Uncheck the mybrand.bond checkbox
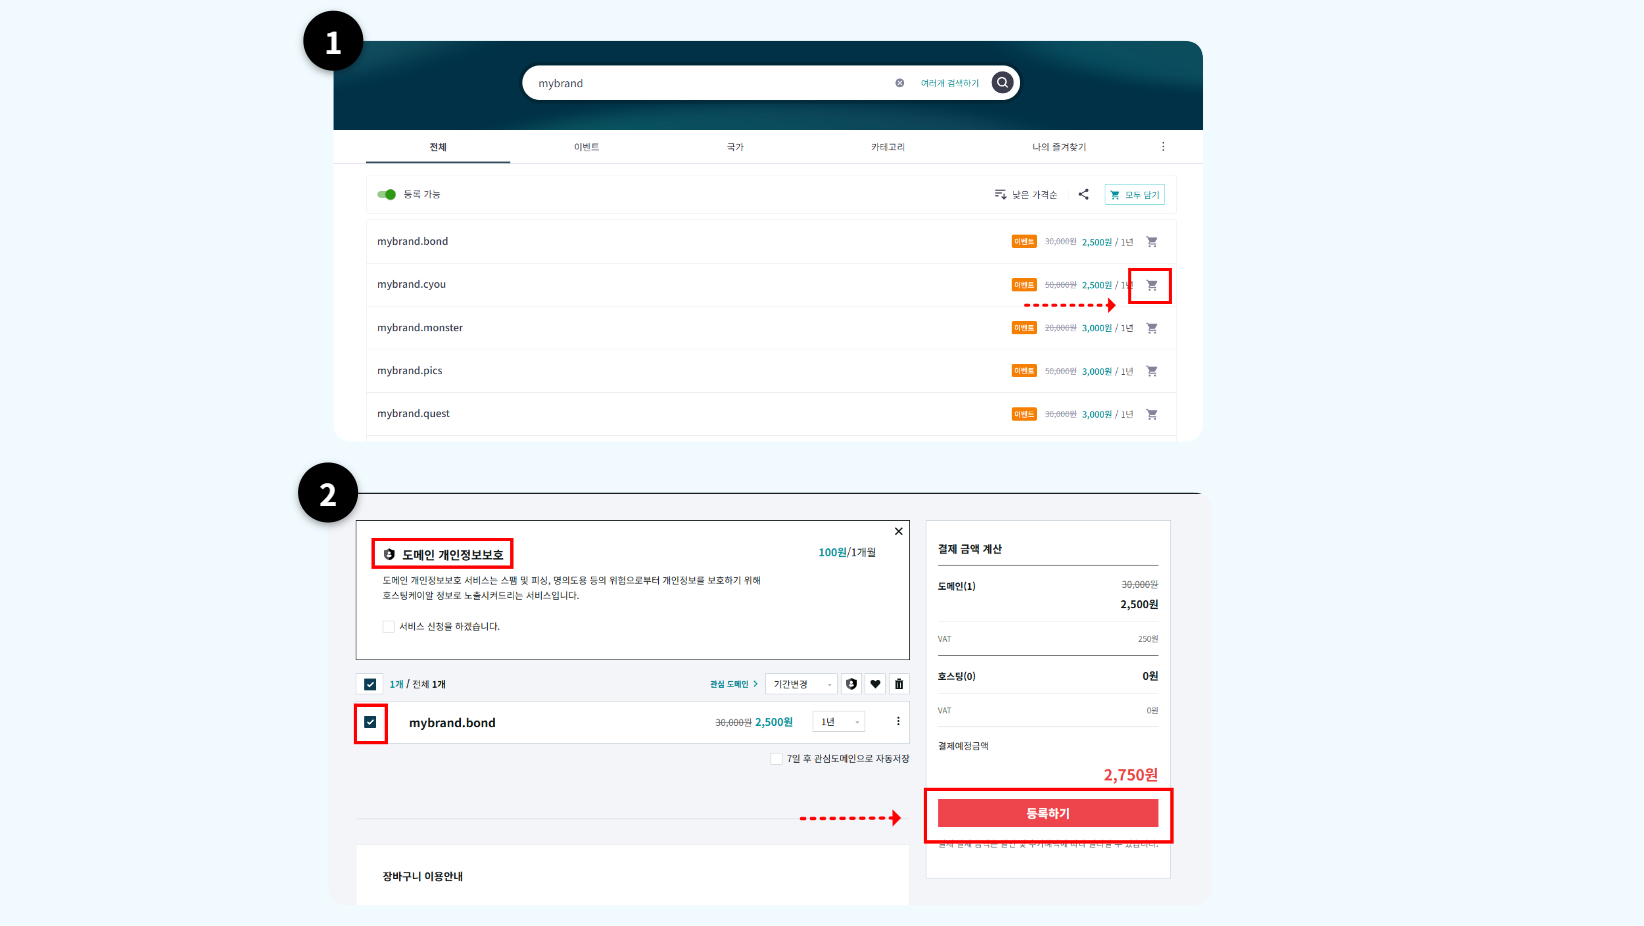1644x926 pixels. (x=370, y=722)
